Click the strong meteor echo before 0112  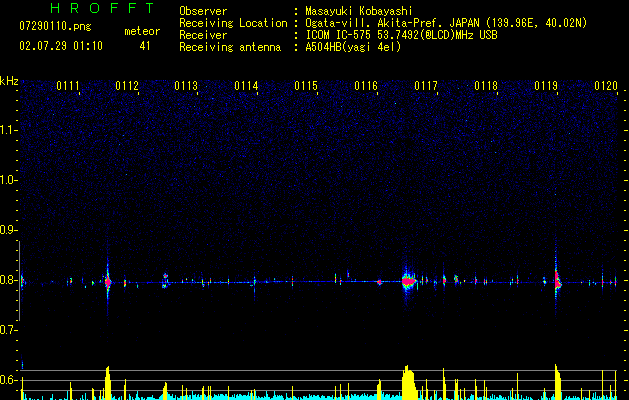click(108, 282)
